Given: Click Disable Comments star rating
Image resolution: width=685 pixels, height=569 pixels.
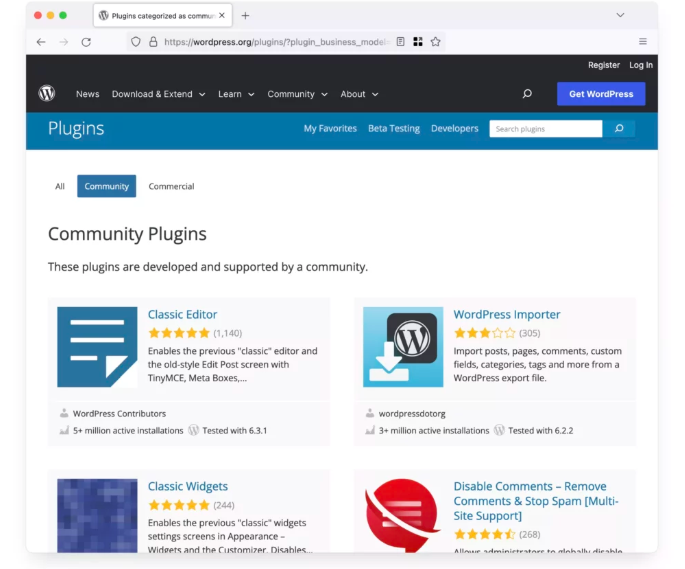Looking at the screenshot, I should 485,534.
